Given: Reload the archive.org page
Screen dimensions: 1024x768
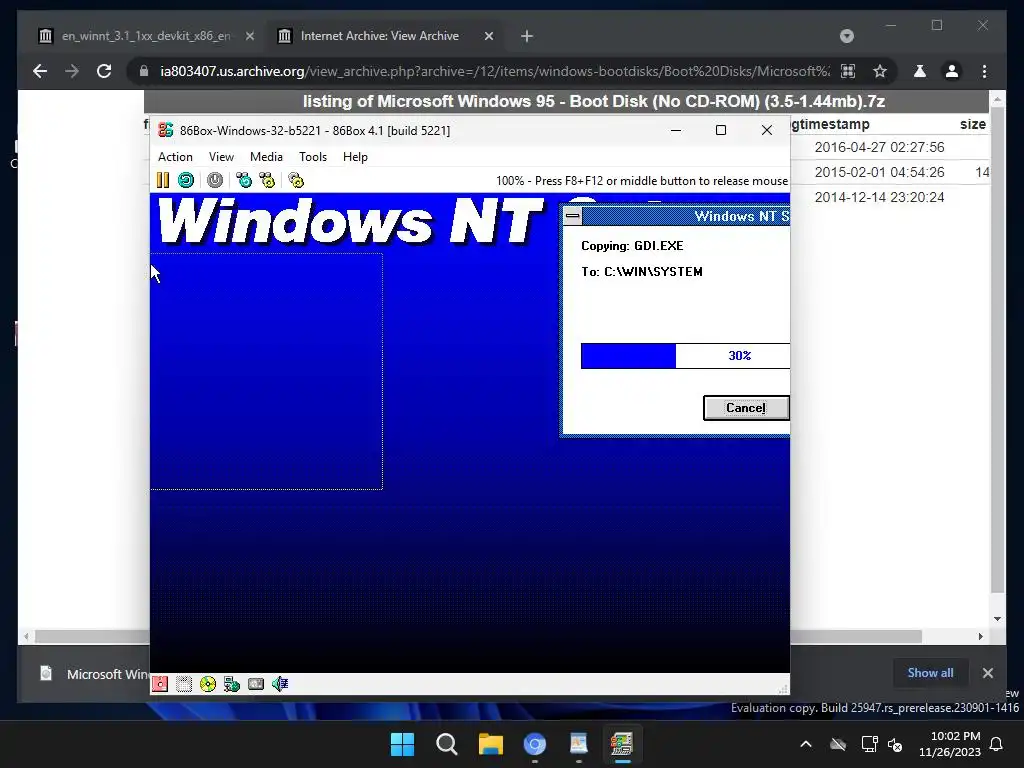Looking at the screenshot, I should (104, 71).
